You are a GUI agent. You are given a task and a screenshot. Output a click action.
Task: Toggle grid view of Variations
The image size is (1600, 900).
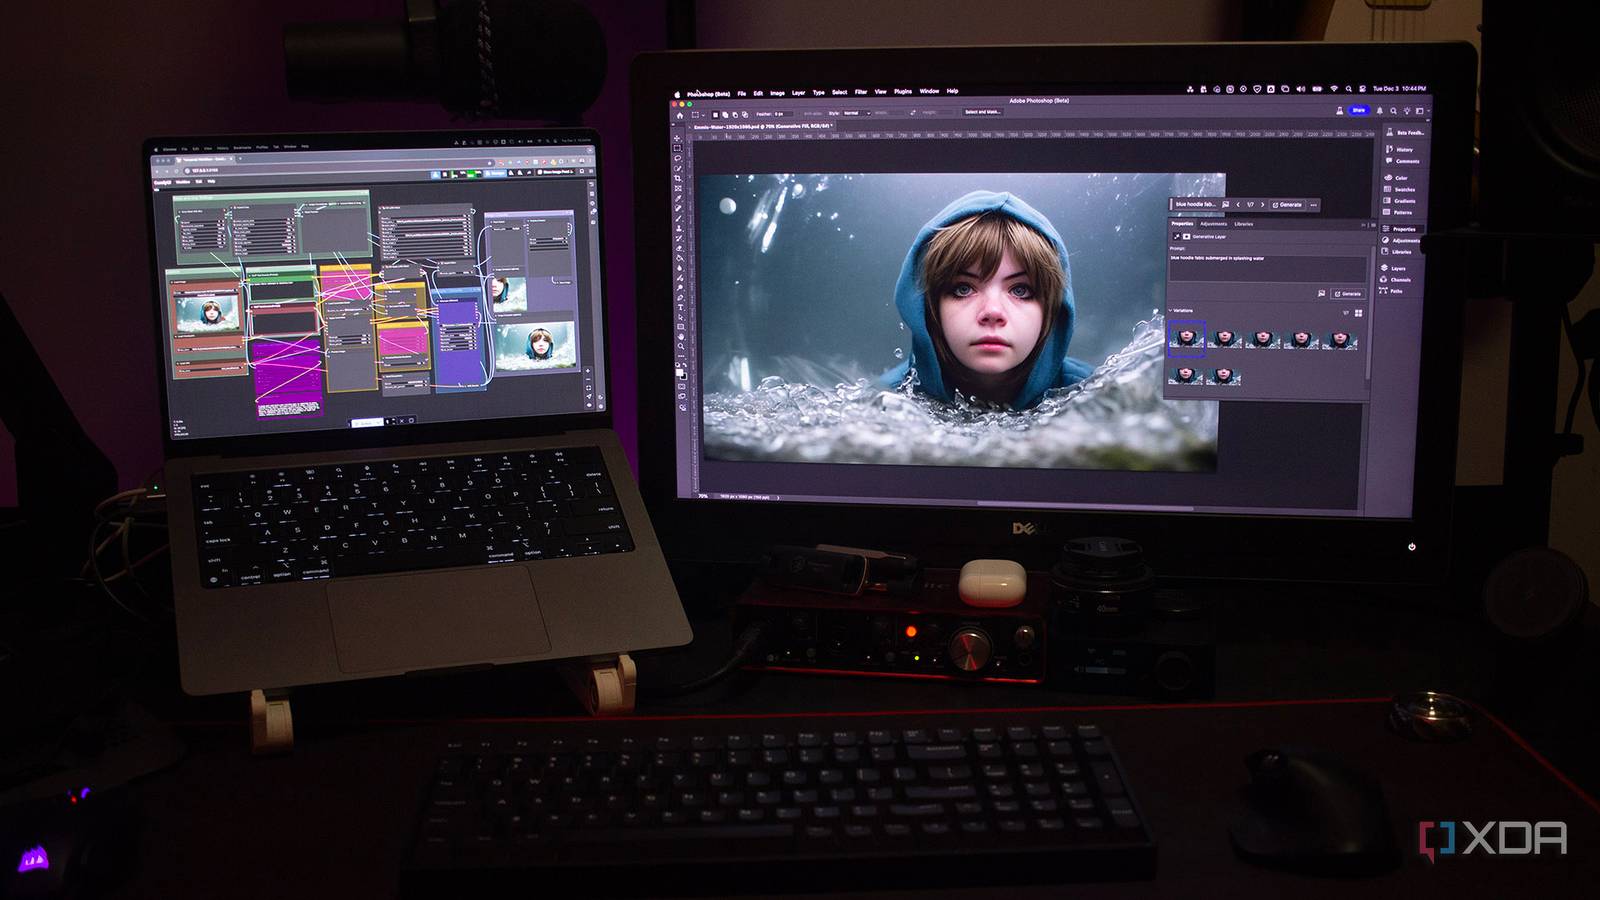point(1358,313)
